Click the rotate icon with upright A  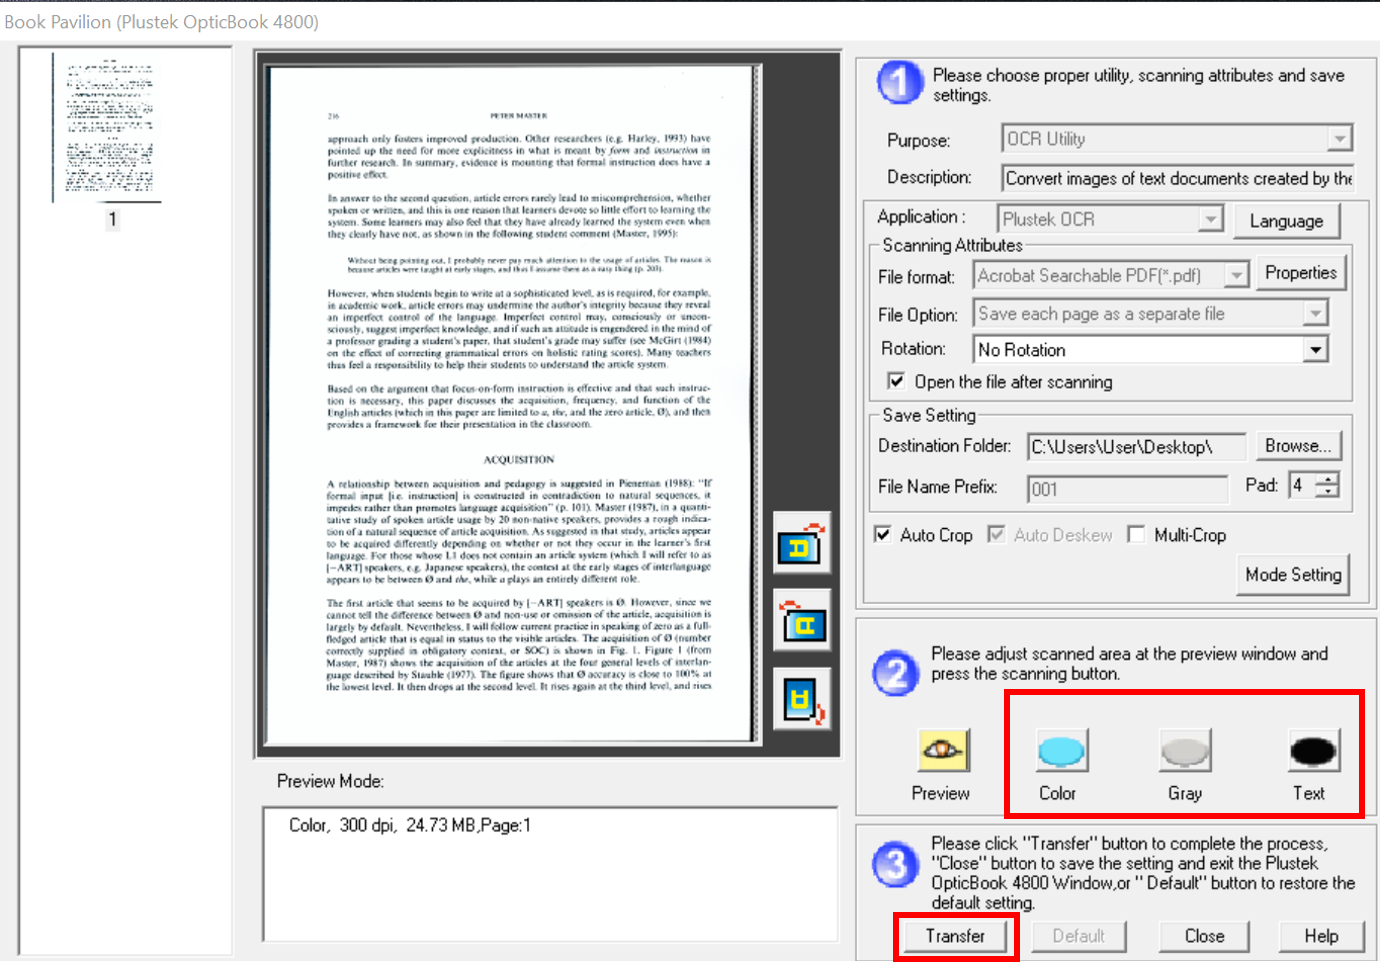[802, 545]
